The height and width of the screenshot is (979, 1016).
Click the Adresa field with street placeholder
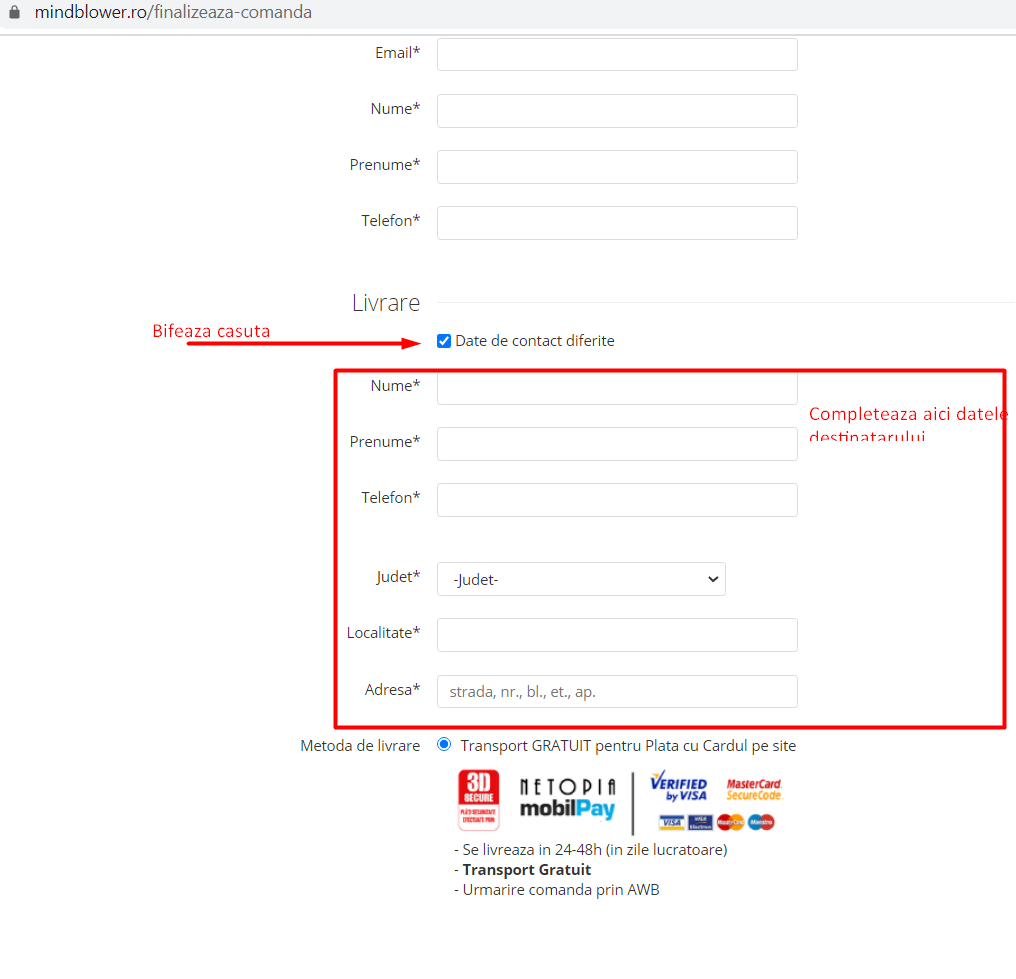point(617,691)
